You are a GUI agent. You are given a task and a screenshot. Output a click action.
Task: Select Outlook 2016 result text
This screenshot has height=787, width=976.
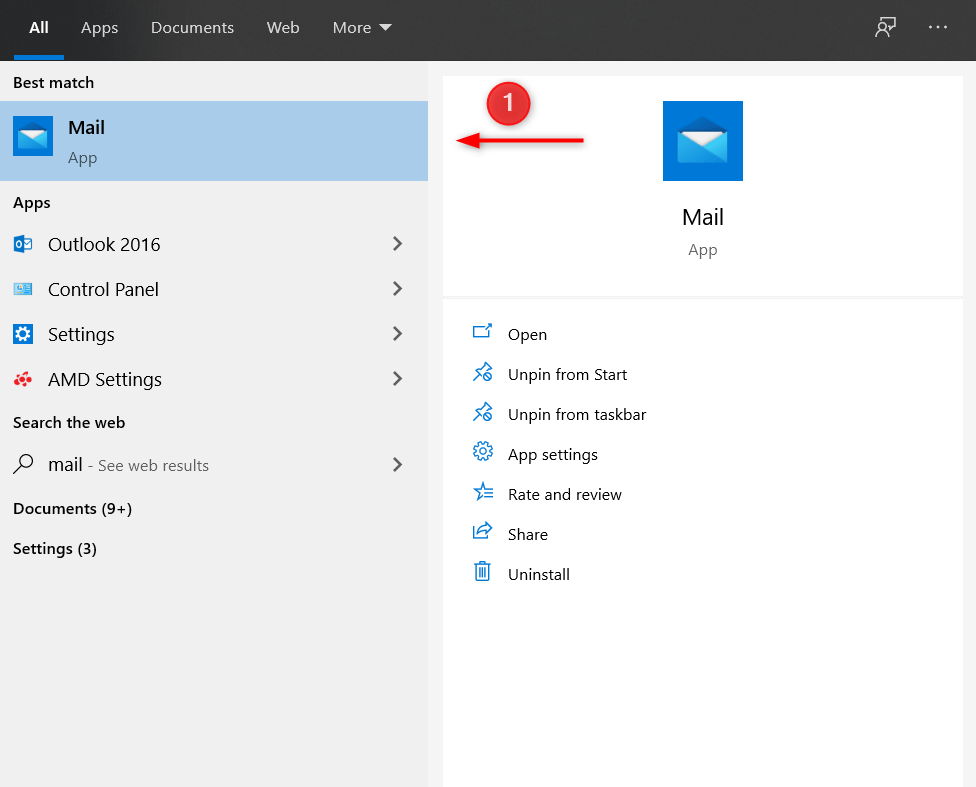tap(104, 244)
